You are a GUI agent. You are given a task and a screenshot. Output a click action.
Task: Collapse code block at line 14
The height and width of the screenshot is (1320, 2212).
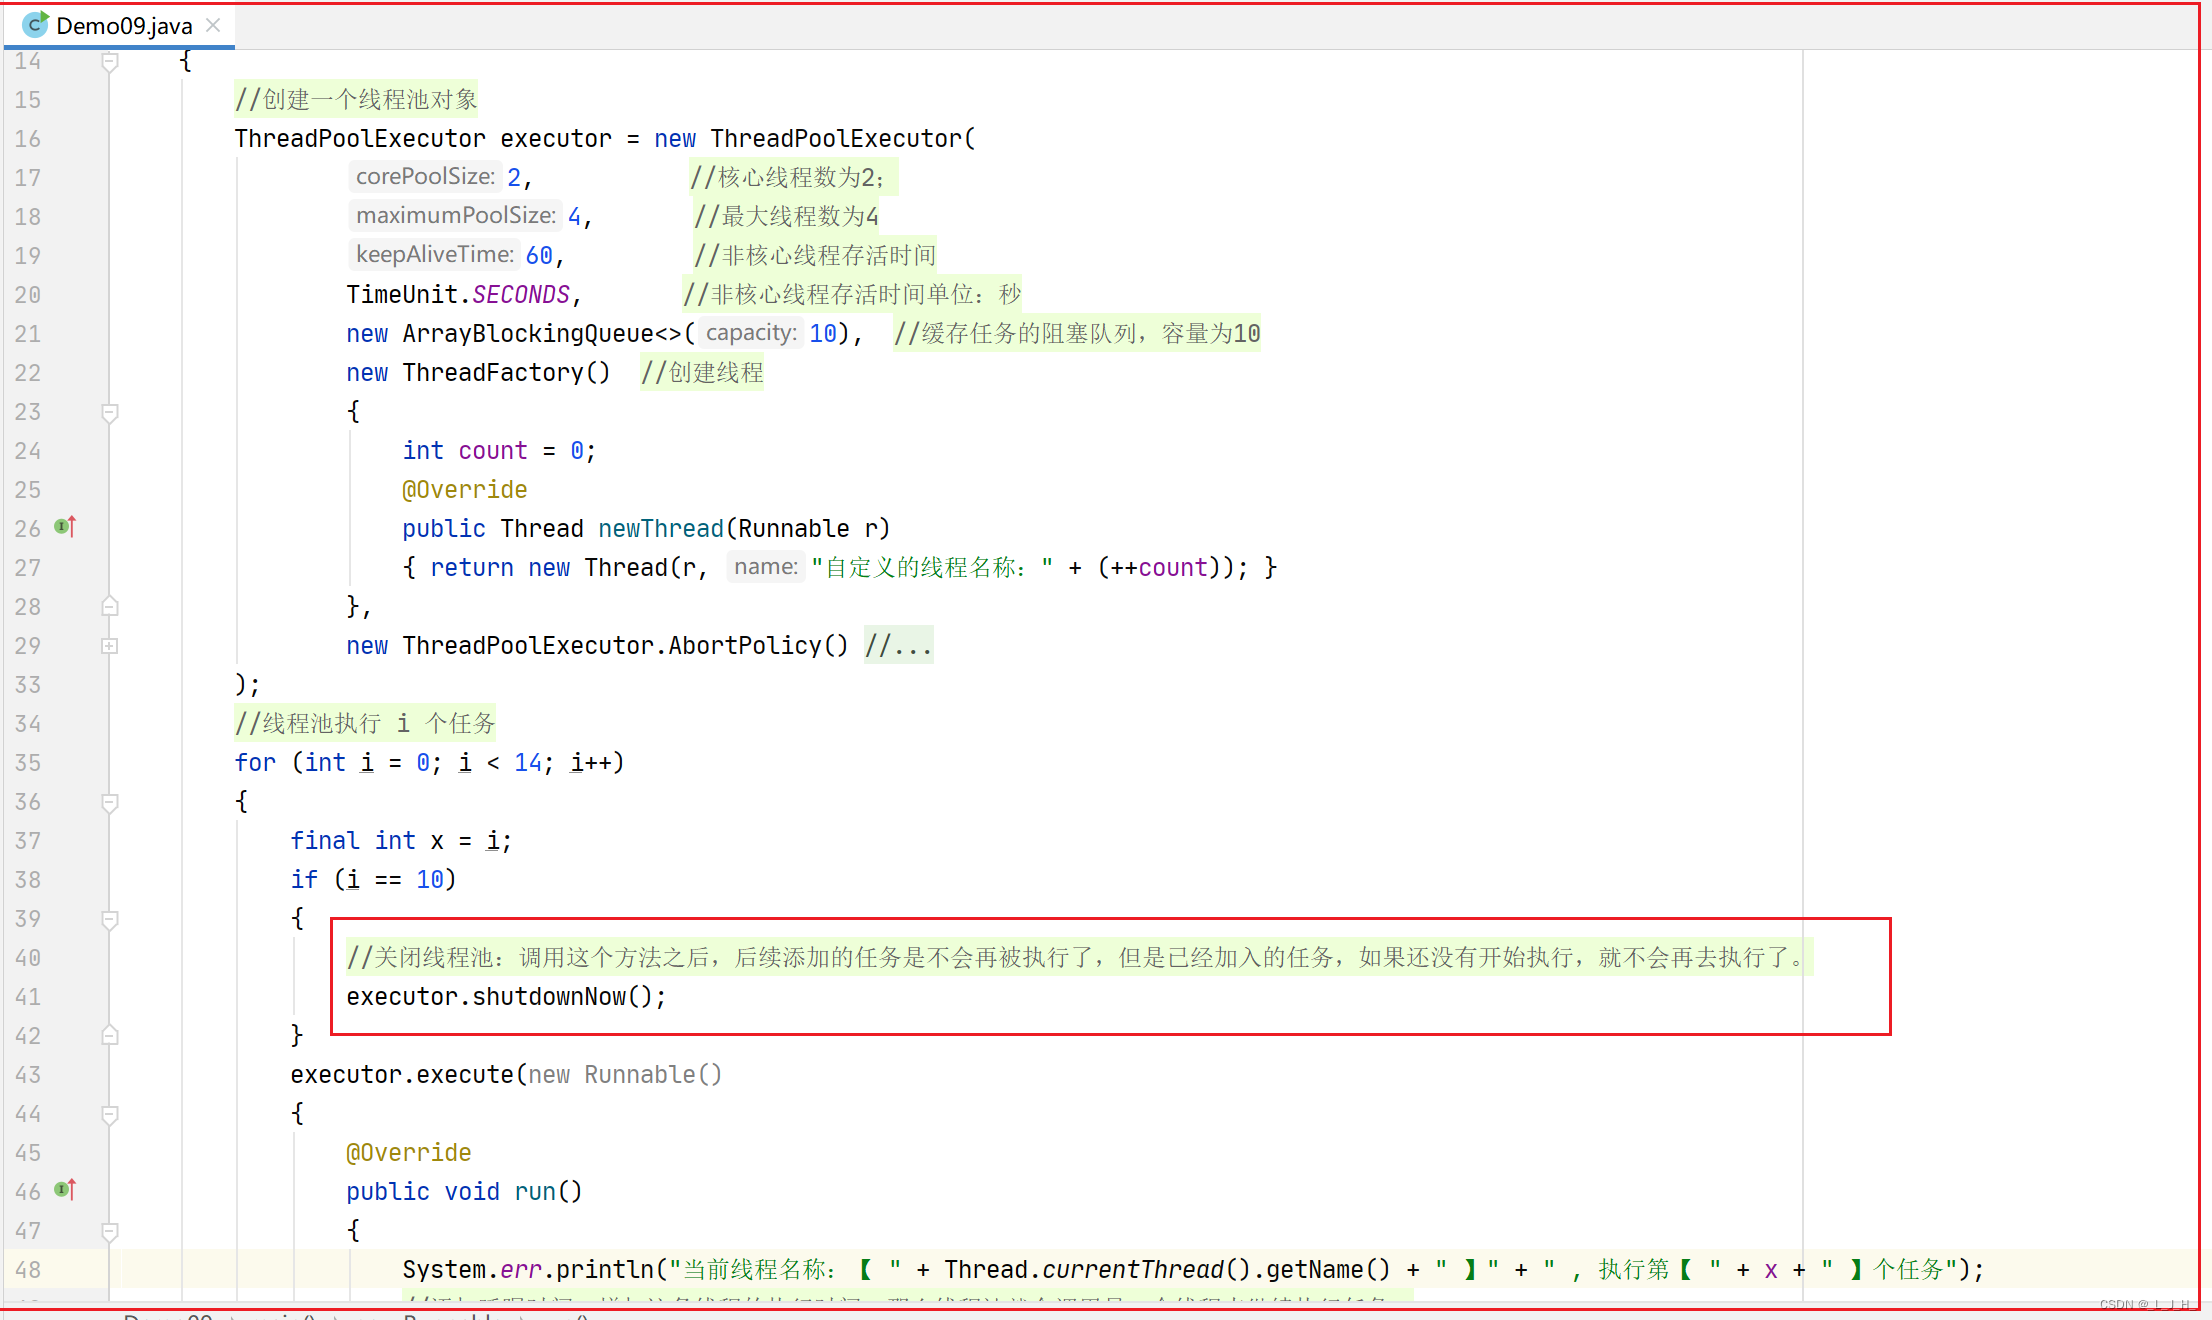coord(110,62)
